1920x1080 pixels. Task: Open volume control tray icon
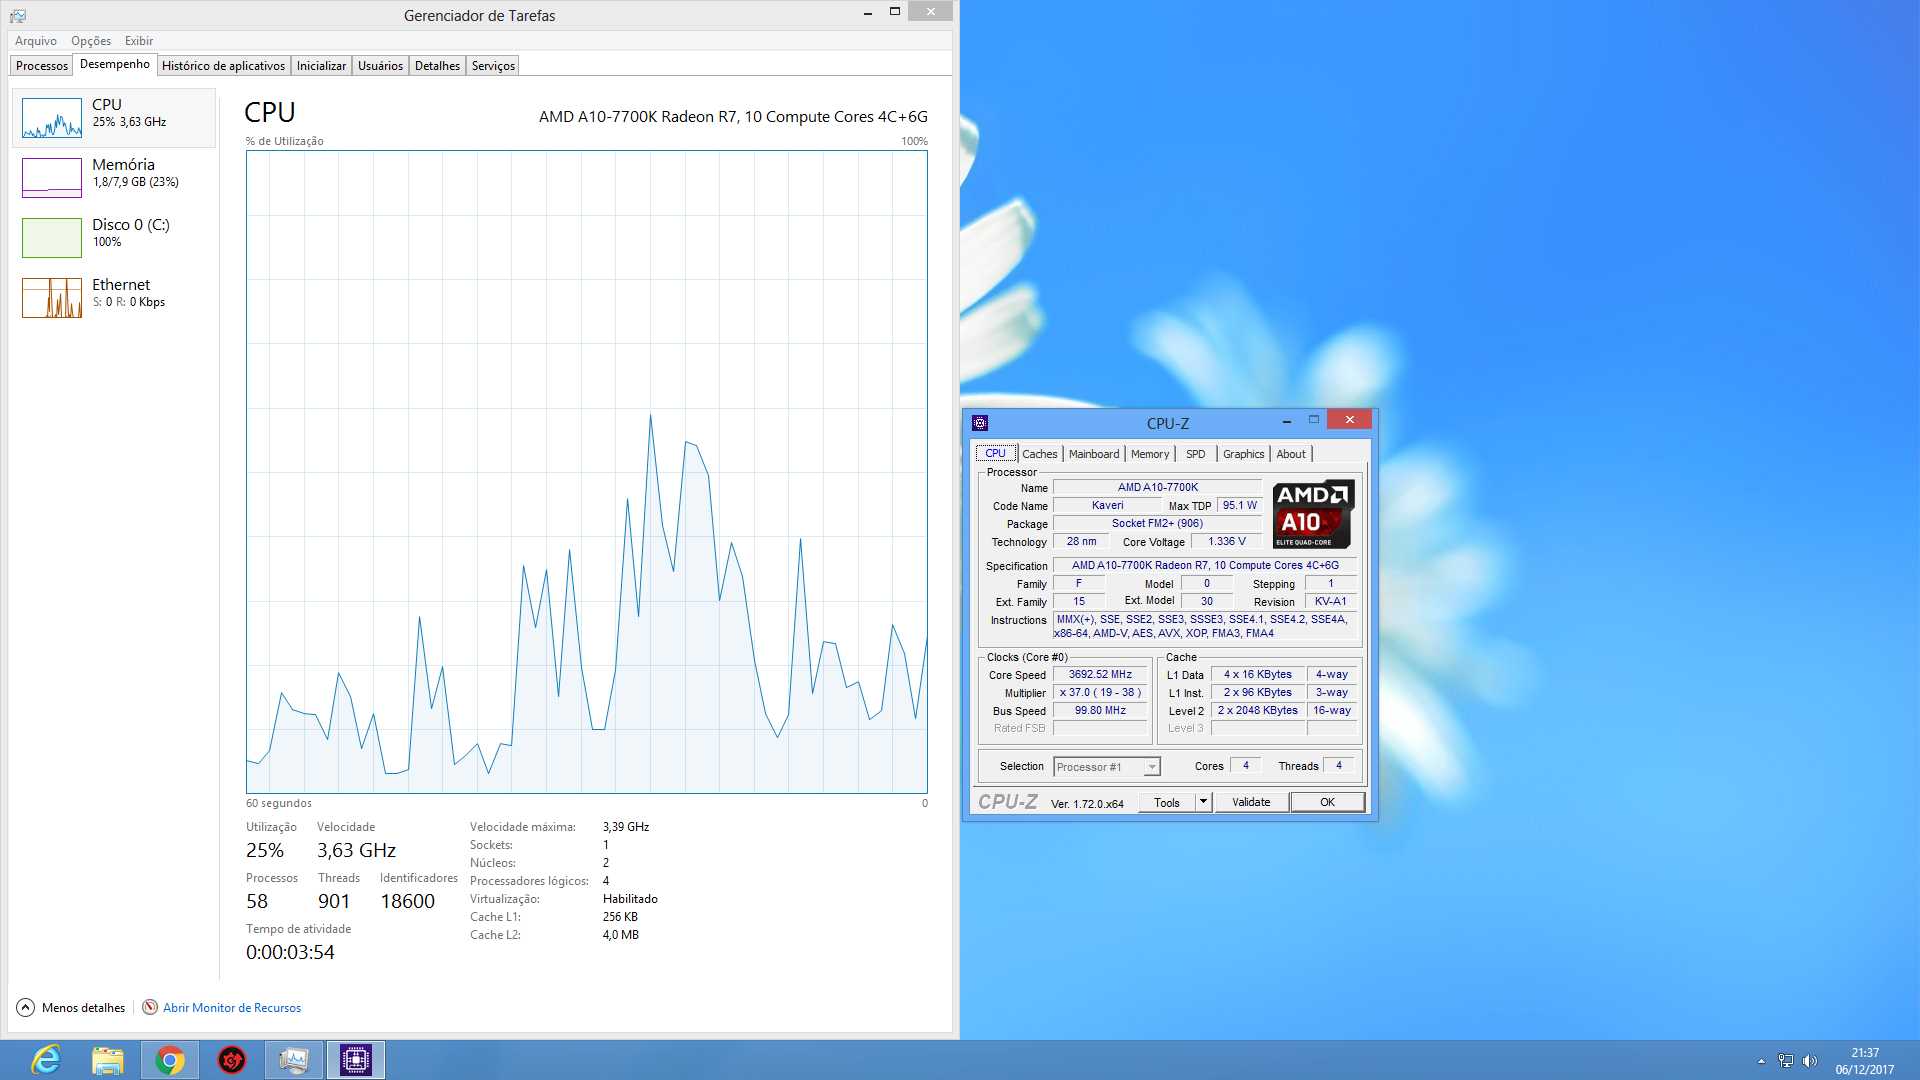point(1810,1061)
